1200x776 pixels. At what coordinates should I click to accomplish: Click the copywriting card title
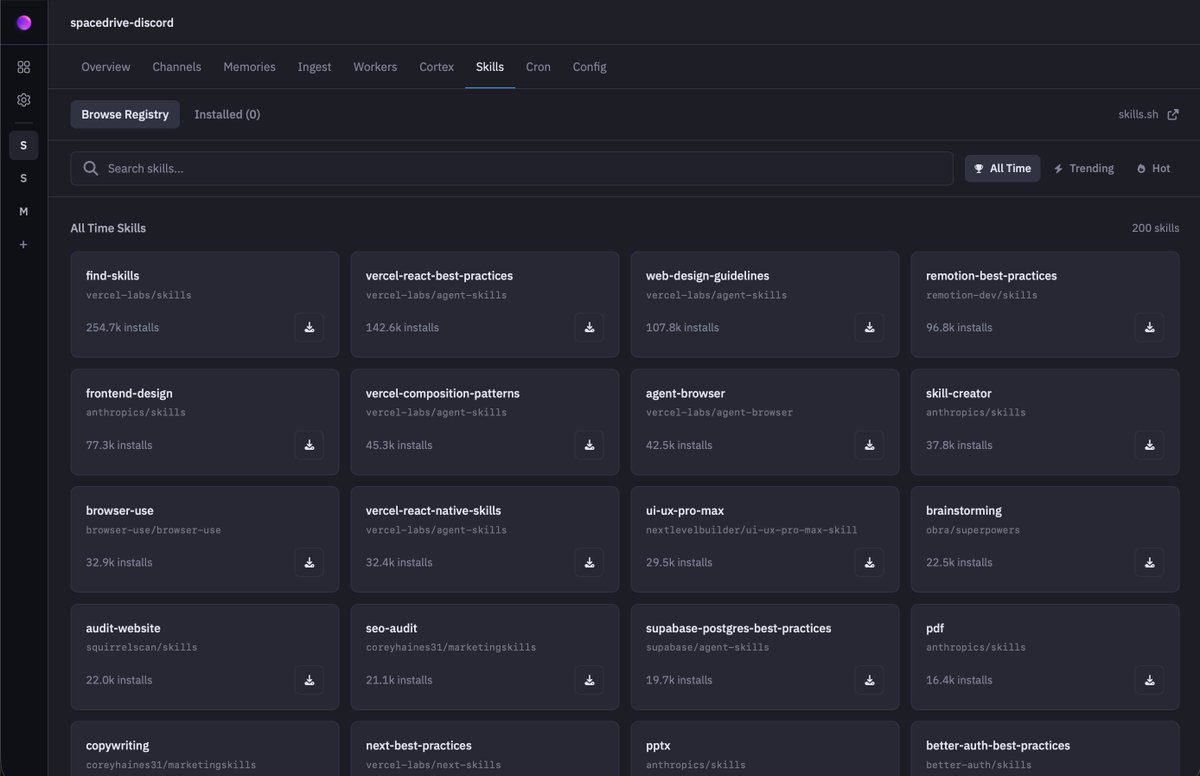click(118, 746)
